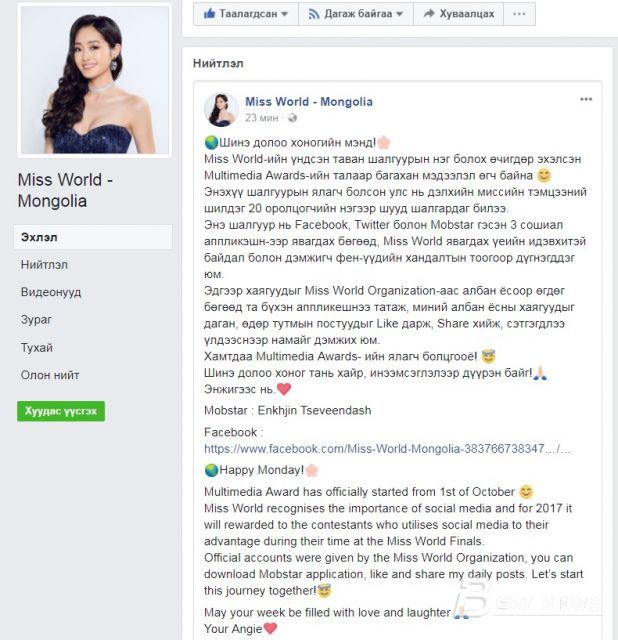Open the post options ellipsis menu
The height and width of the screenshot is (640, 618).
coord(586,99)
